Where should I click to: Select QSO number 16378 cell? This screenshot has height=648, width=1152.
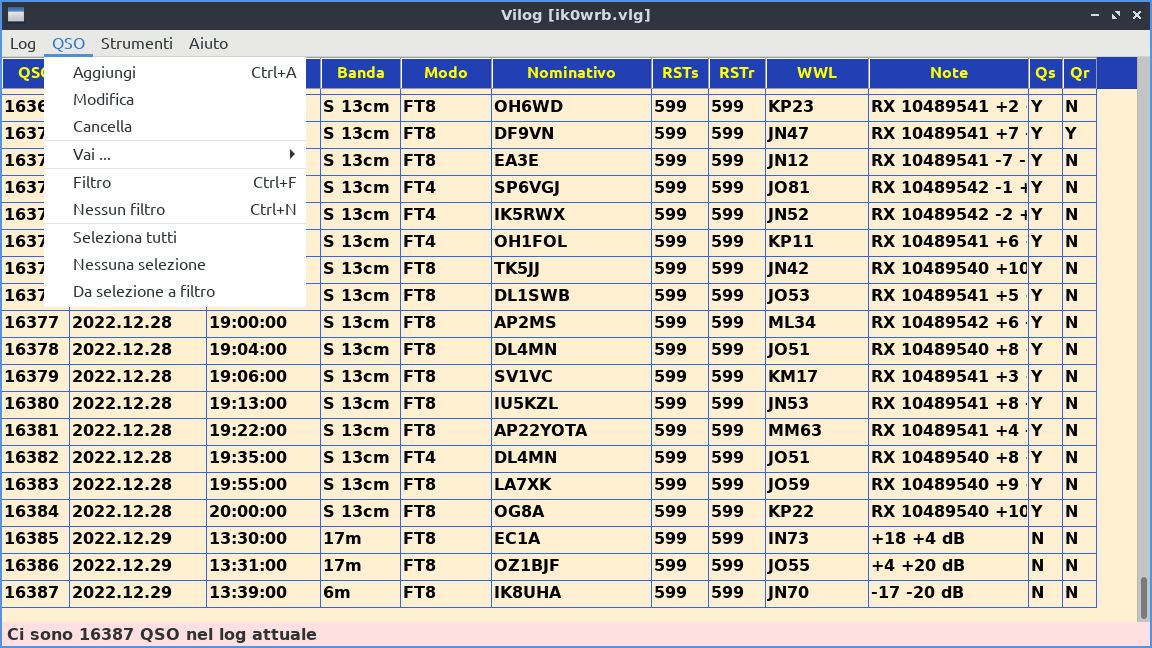click(x=35, y=350)
